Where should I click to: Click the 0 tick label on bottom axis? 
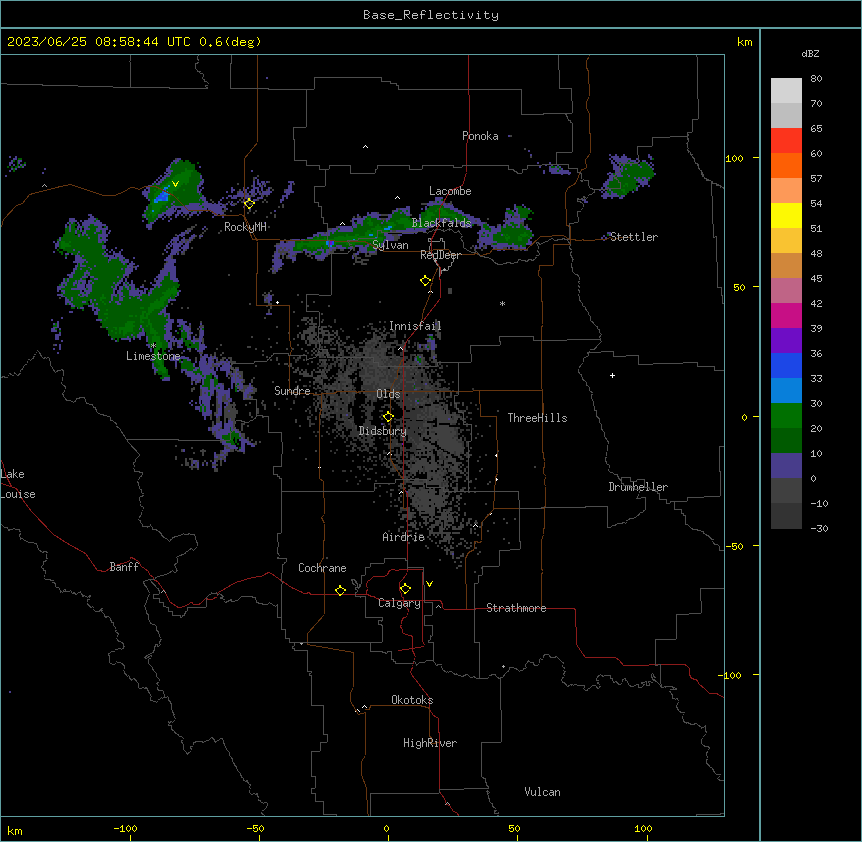[x=386, y=828]
